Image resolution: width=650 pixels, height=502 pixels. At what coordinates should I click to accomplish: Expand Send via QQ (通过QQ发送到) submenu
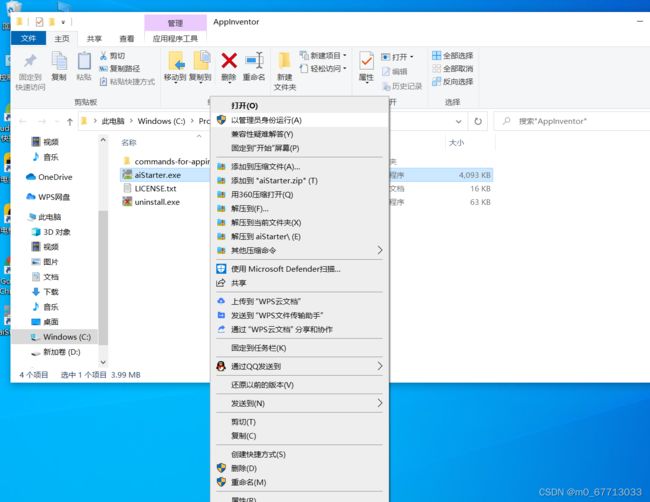[299, 366]
